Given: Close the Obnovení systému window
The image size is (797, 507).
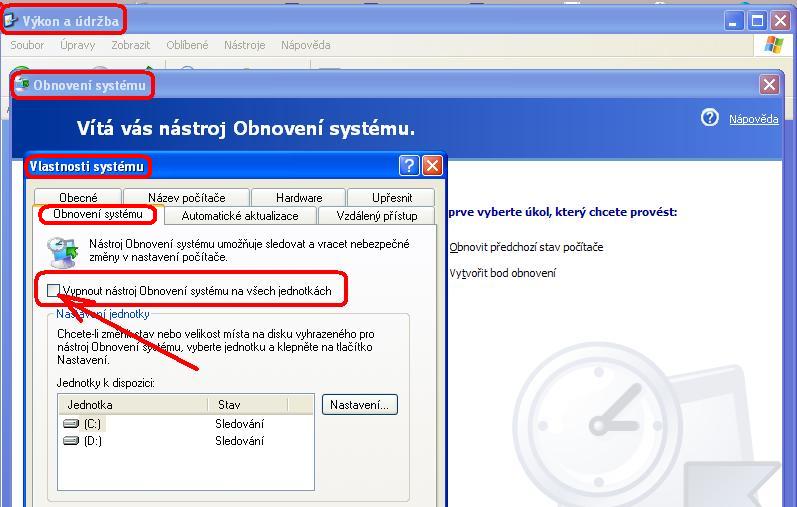Looking at the screenshot, I should coord(769,84).
